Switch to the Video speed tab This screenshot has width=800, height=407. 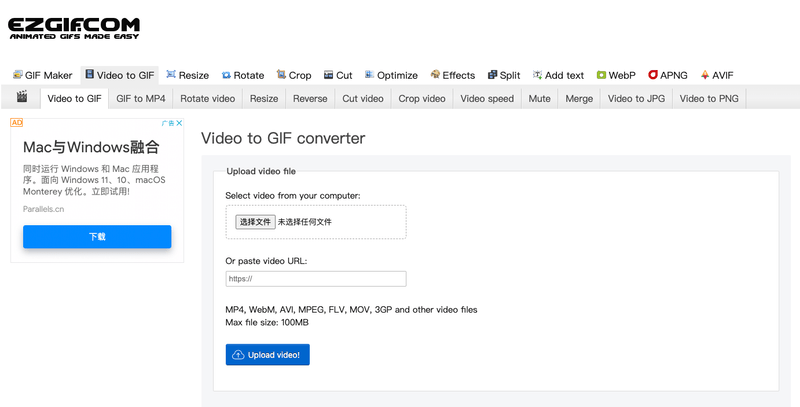coord(486,99)
